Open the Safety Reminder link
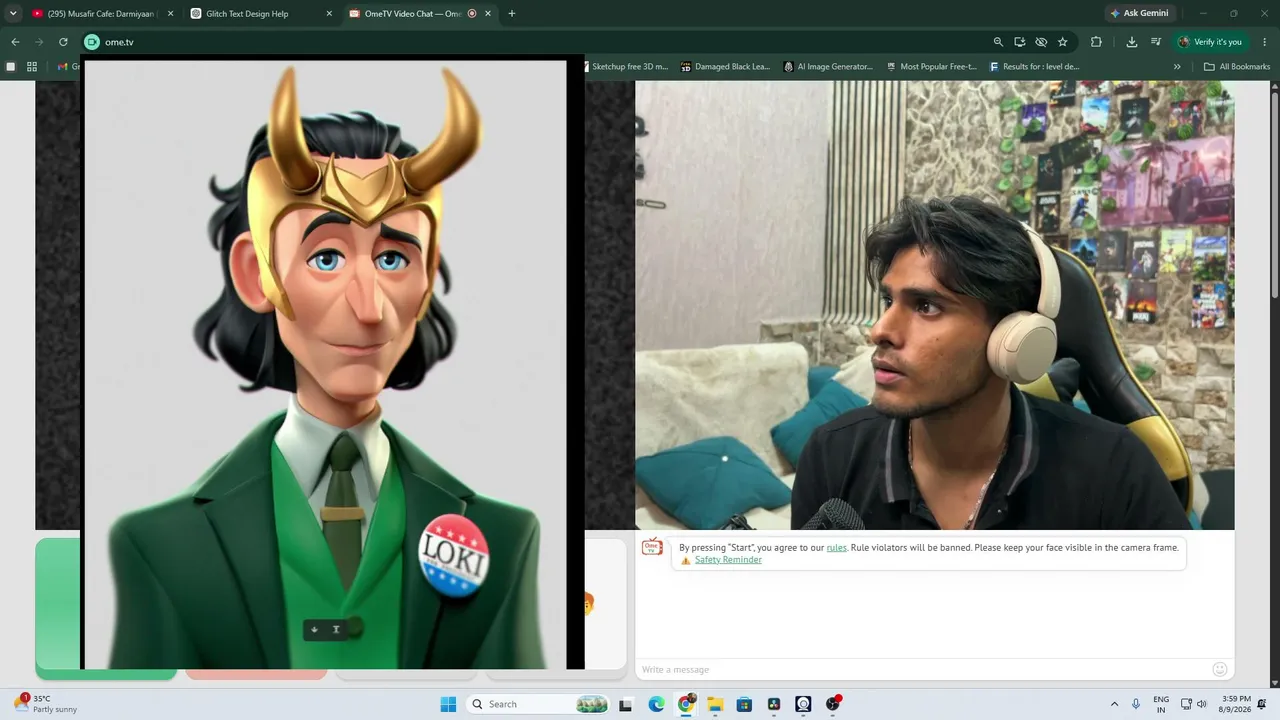 (728, 560)
